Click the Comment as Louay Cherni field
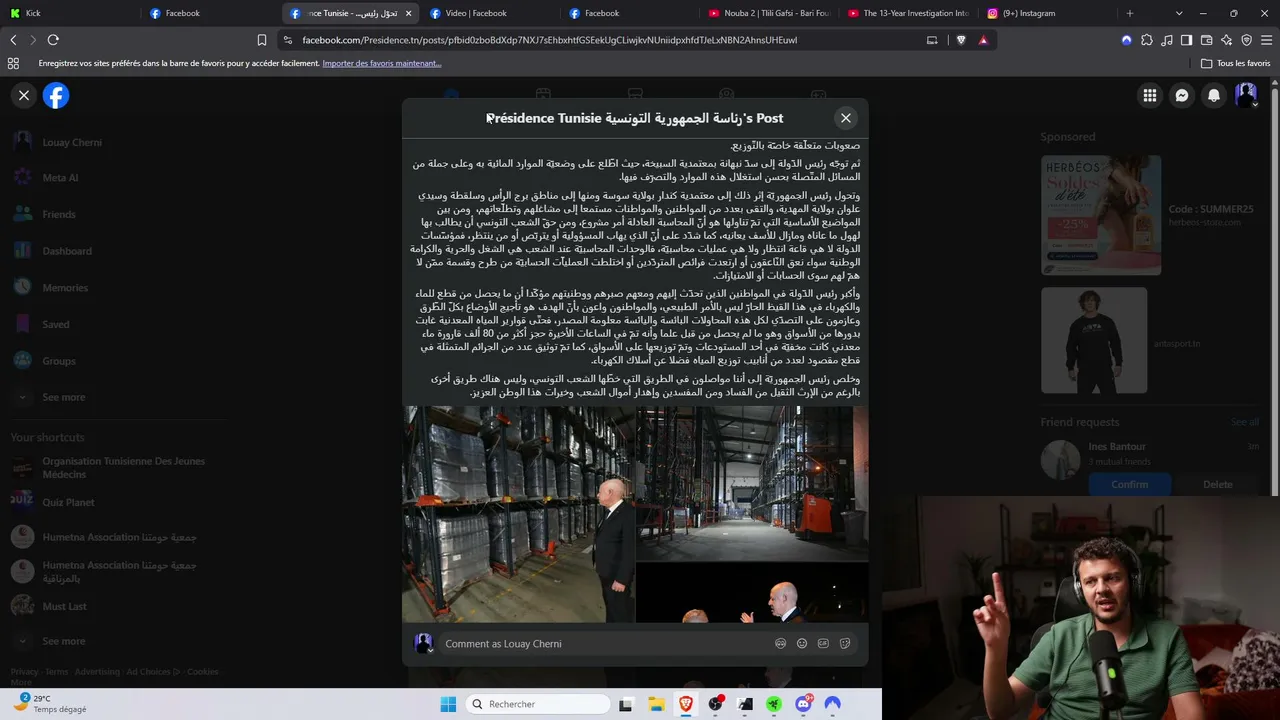Screen dimensions: 1280x720 pyautogui.click(x=650, y=644)
